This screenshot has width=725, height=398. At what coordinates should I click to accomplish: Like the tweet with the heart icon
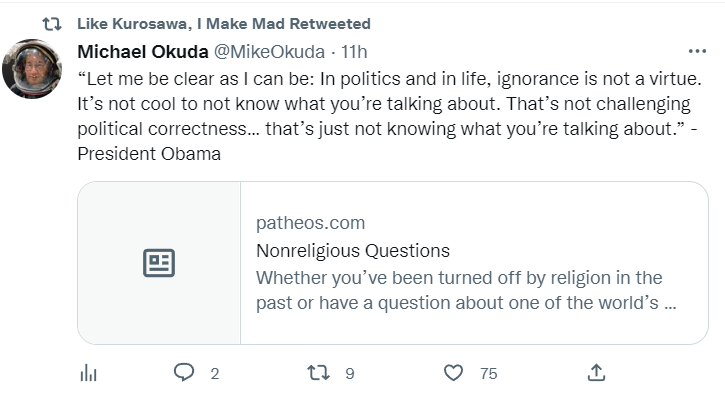click(453, 373)
